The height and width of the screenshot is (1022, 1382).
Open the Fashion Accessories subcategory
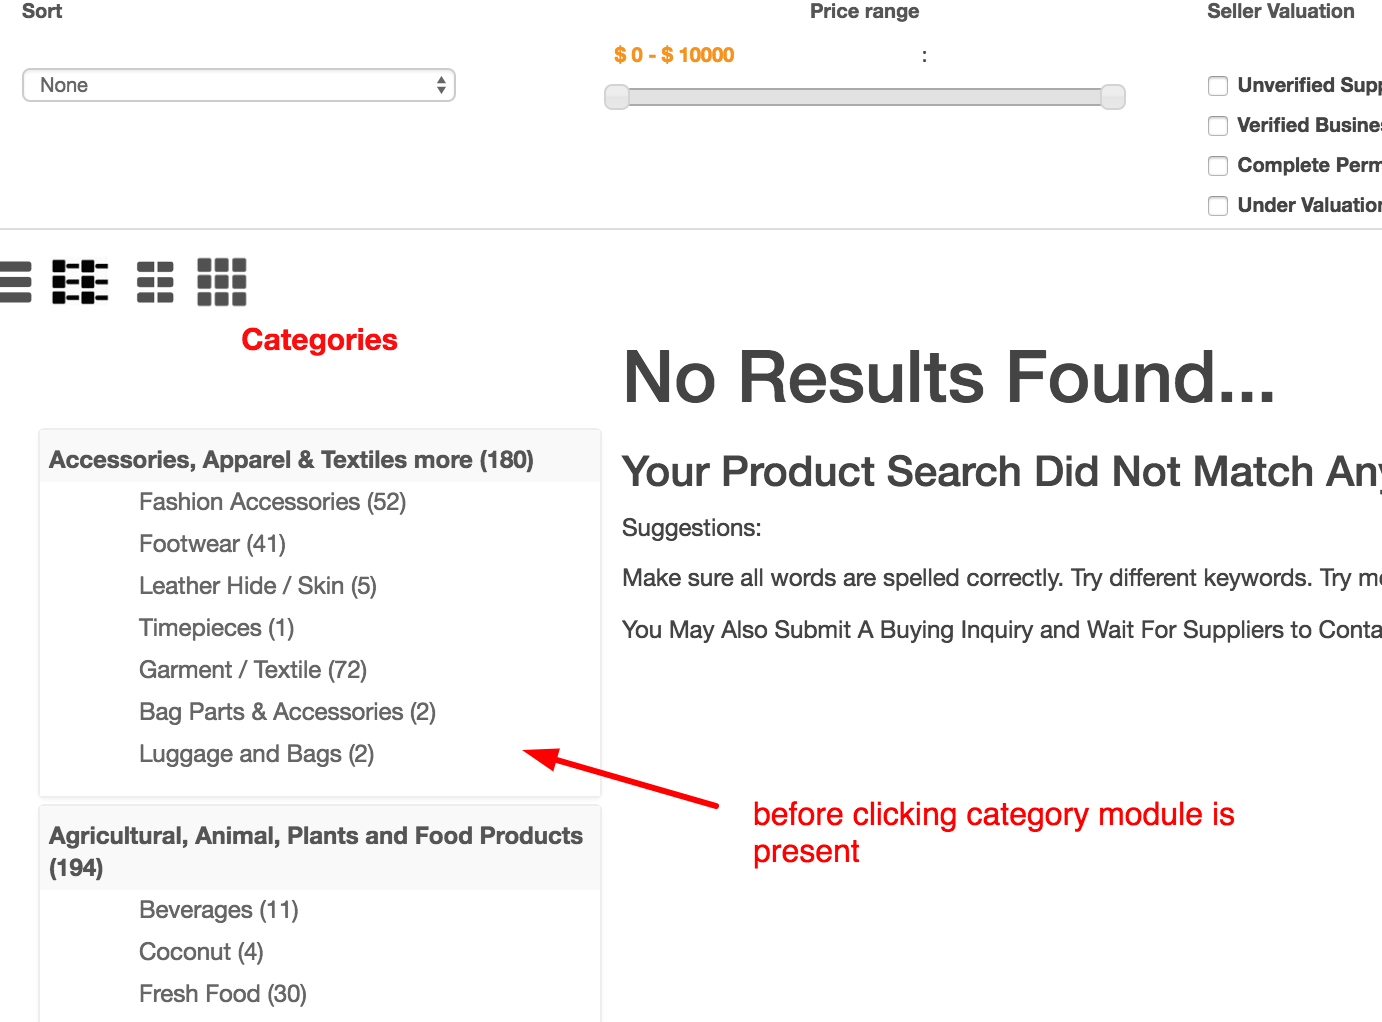272,502
